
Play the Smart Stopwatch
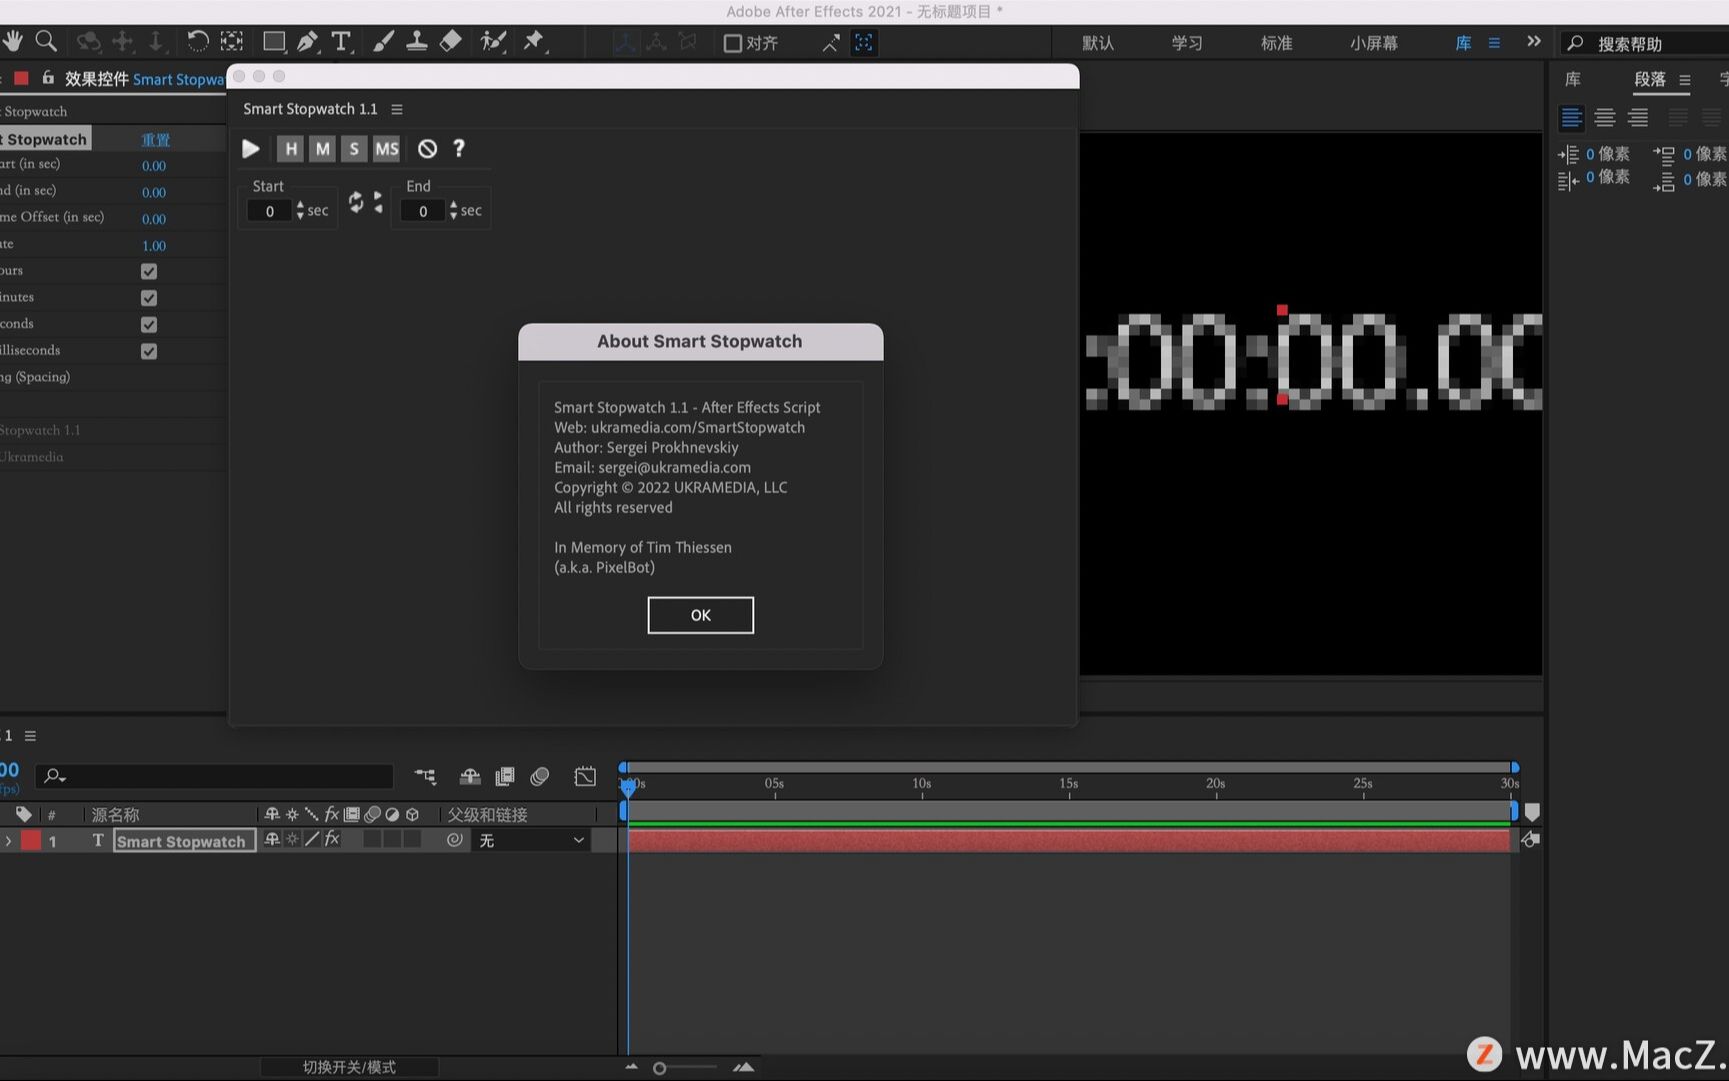(x=251, y=149)
